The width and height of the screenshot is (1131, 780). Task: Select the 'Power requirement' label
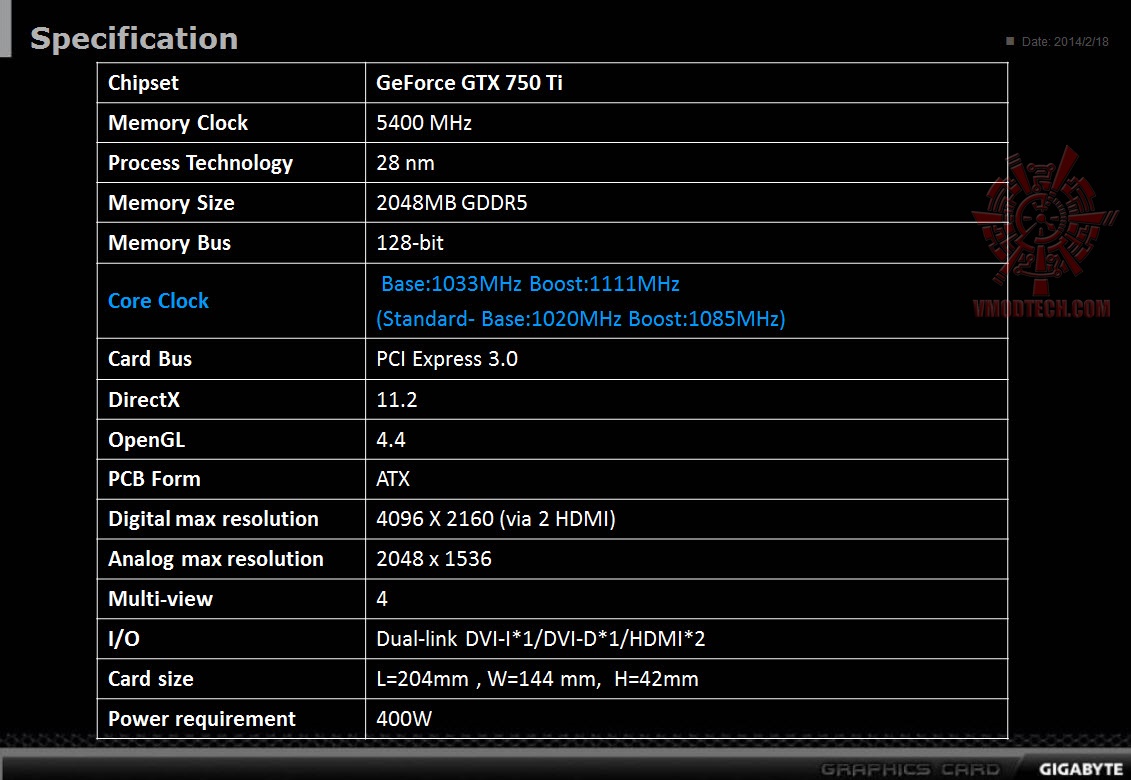201,719
